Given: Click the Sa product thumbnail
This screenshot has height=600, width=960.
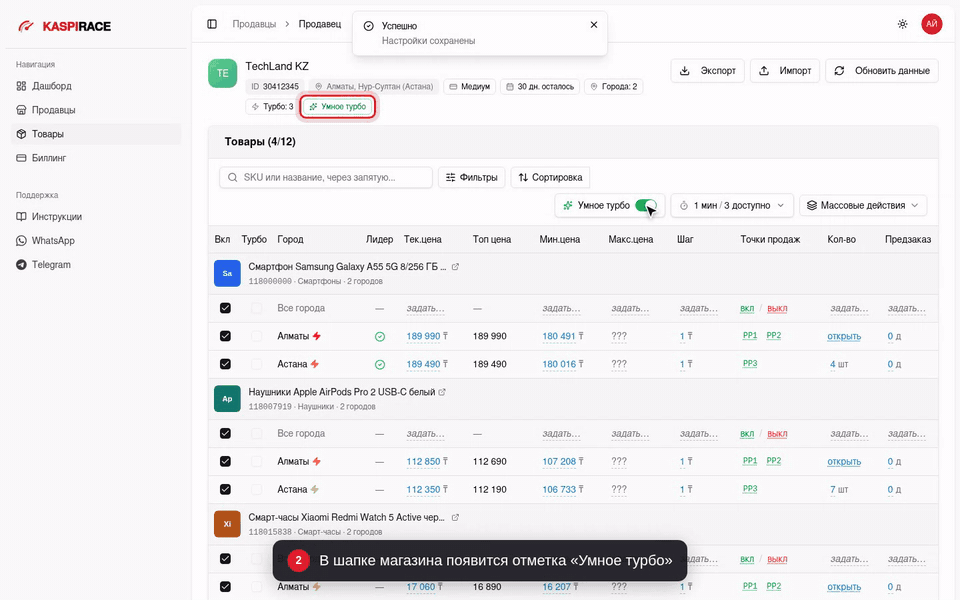Looking at the screenshot, I should [x=227, y=274].
